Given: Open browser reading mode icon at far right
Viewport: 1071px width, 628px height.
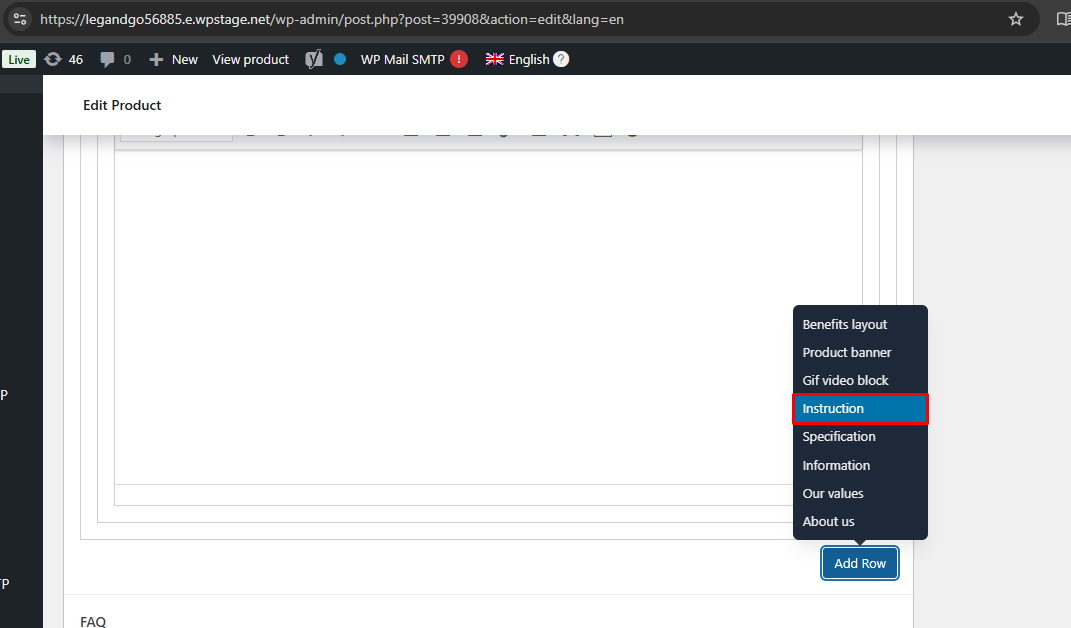Looking at the screenshot, I should [x=1063, y=19].
